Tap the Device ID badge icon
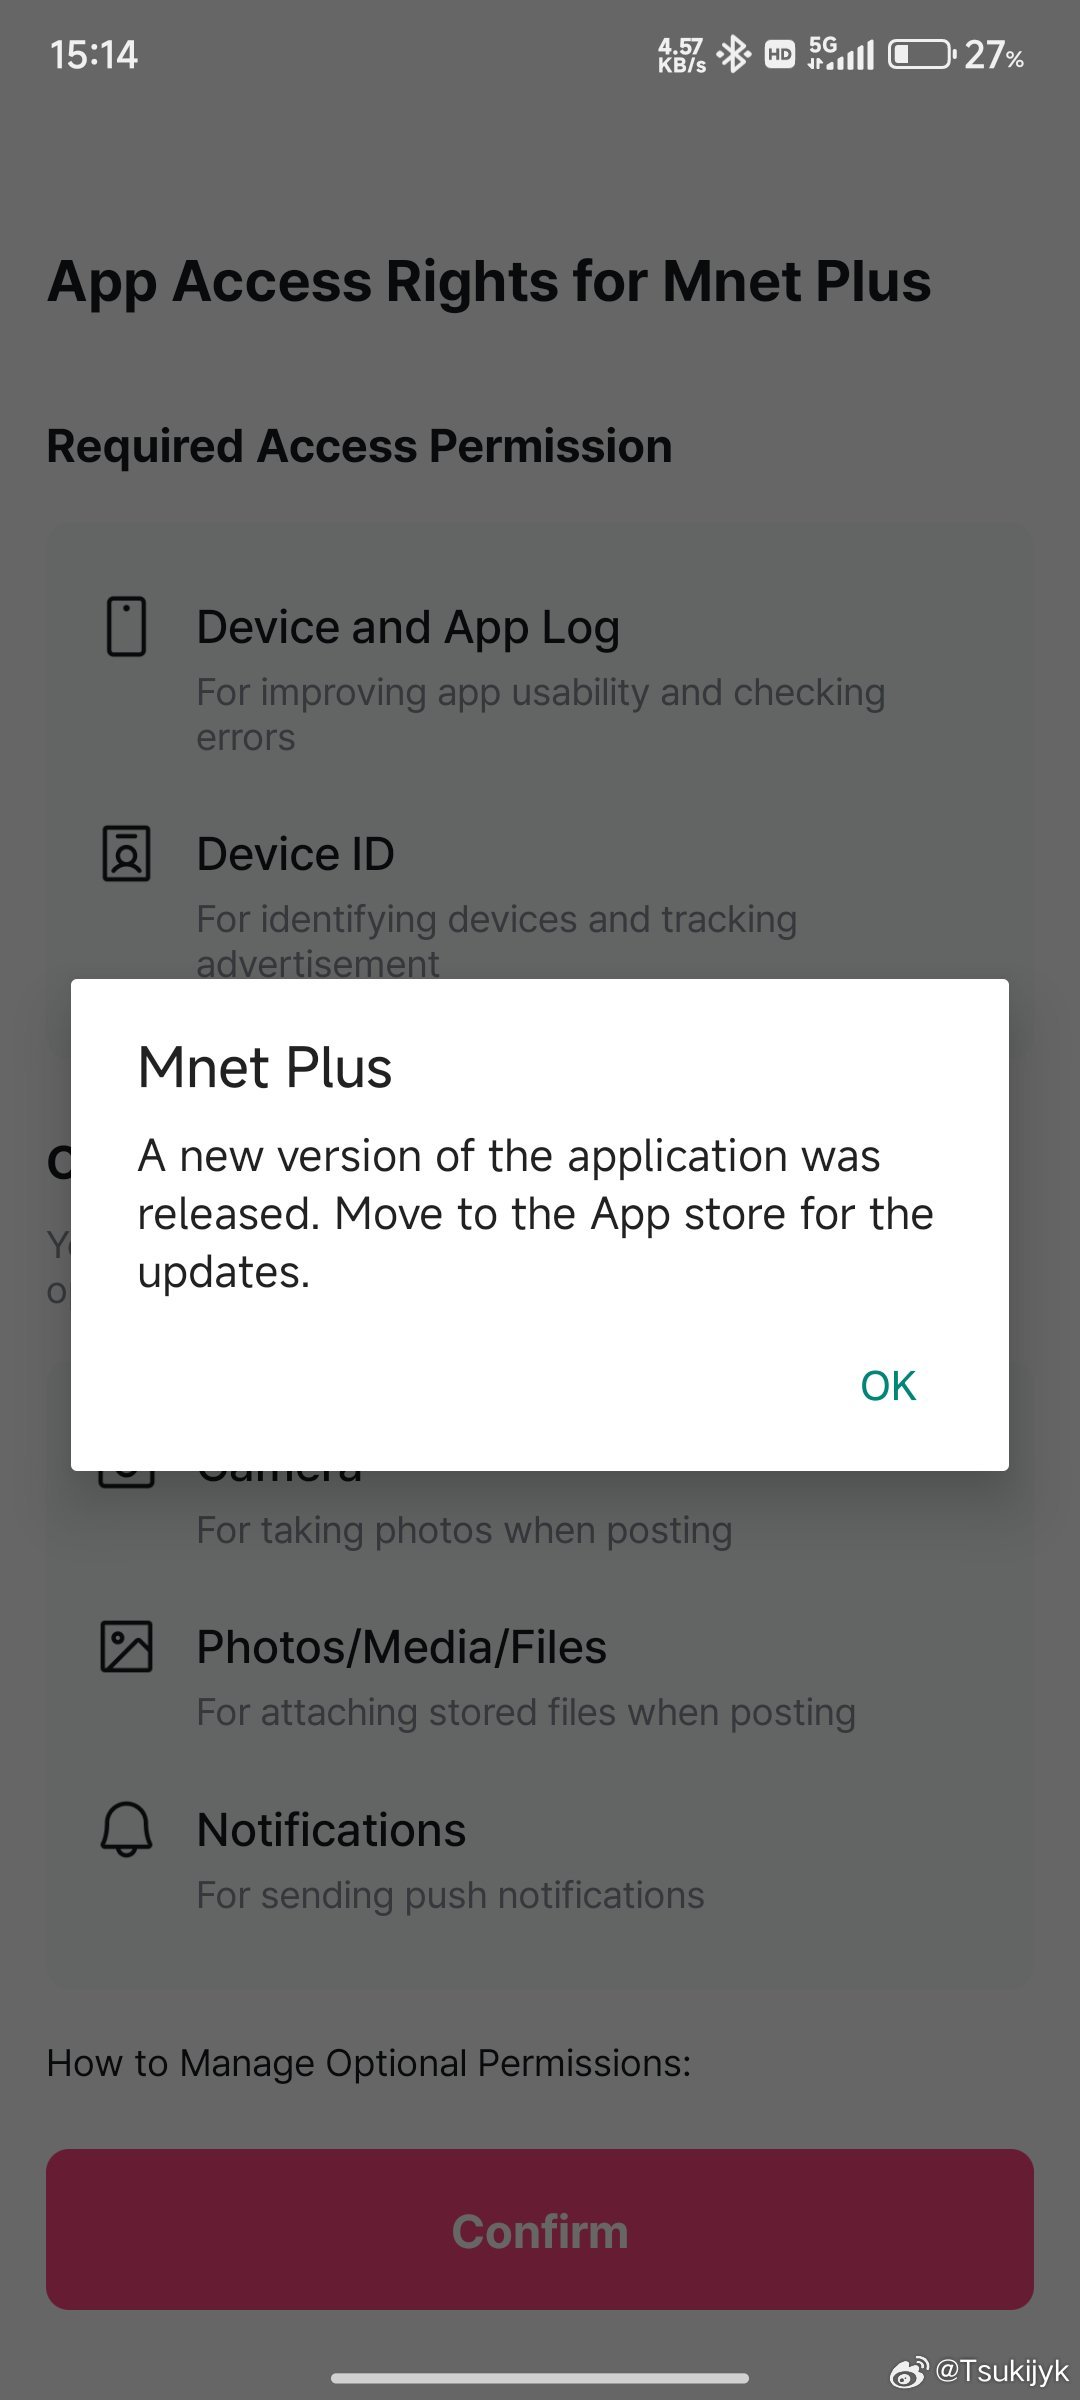 [x=127, y=853]
